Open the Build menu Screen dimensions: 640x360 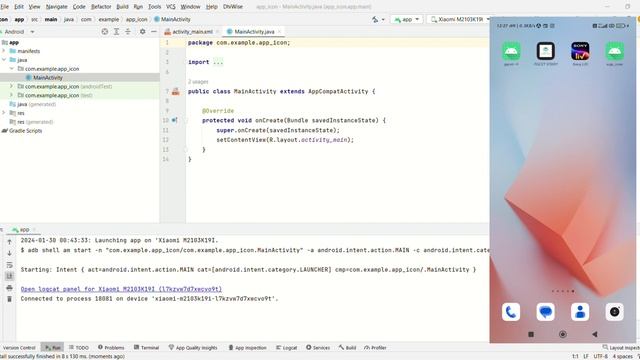click(122, 7)
